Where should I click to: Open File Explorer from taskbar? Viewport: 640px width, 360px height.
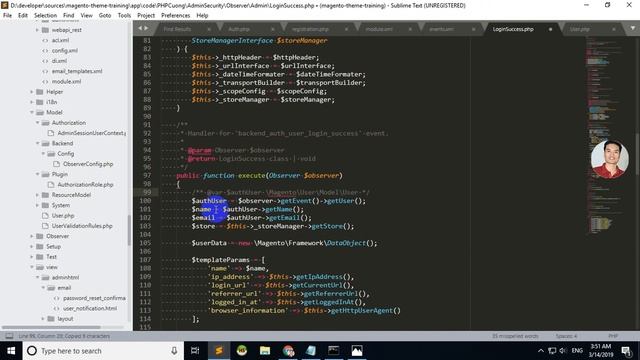265,351
